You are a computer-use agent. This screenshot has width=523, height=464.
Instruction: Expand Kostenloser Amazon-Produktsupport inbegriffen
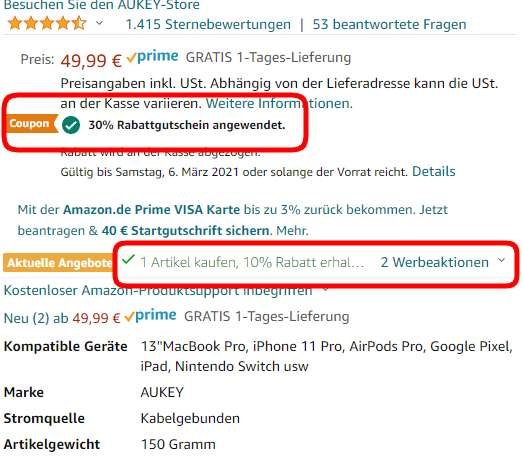click(165, 291)
